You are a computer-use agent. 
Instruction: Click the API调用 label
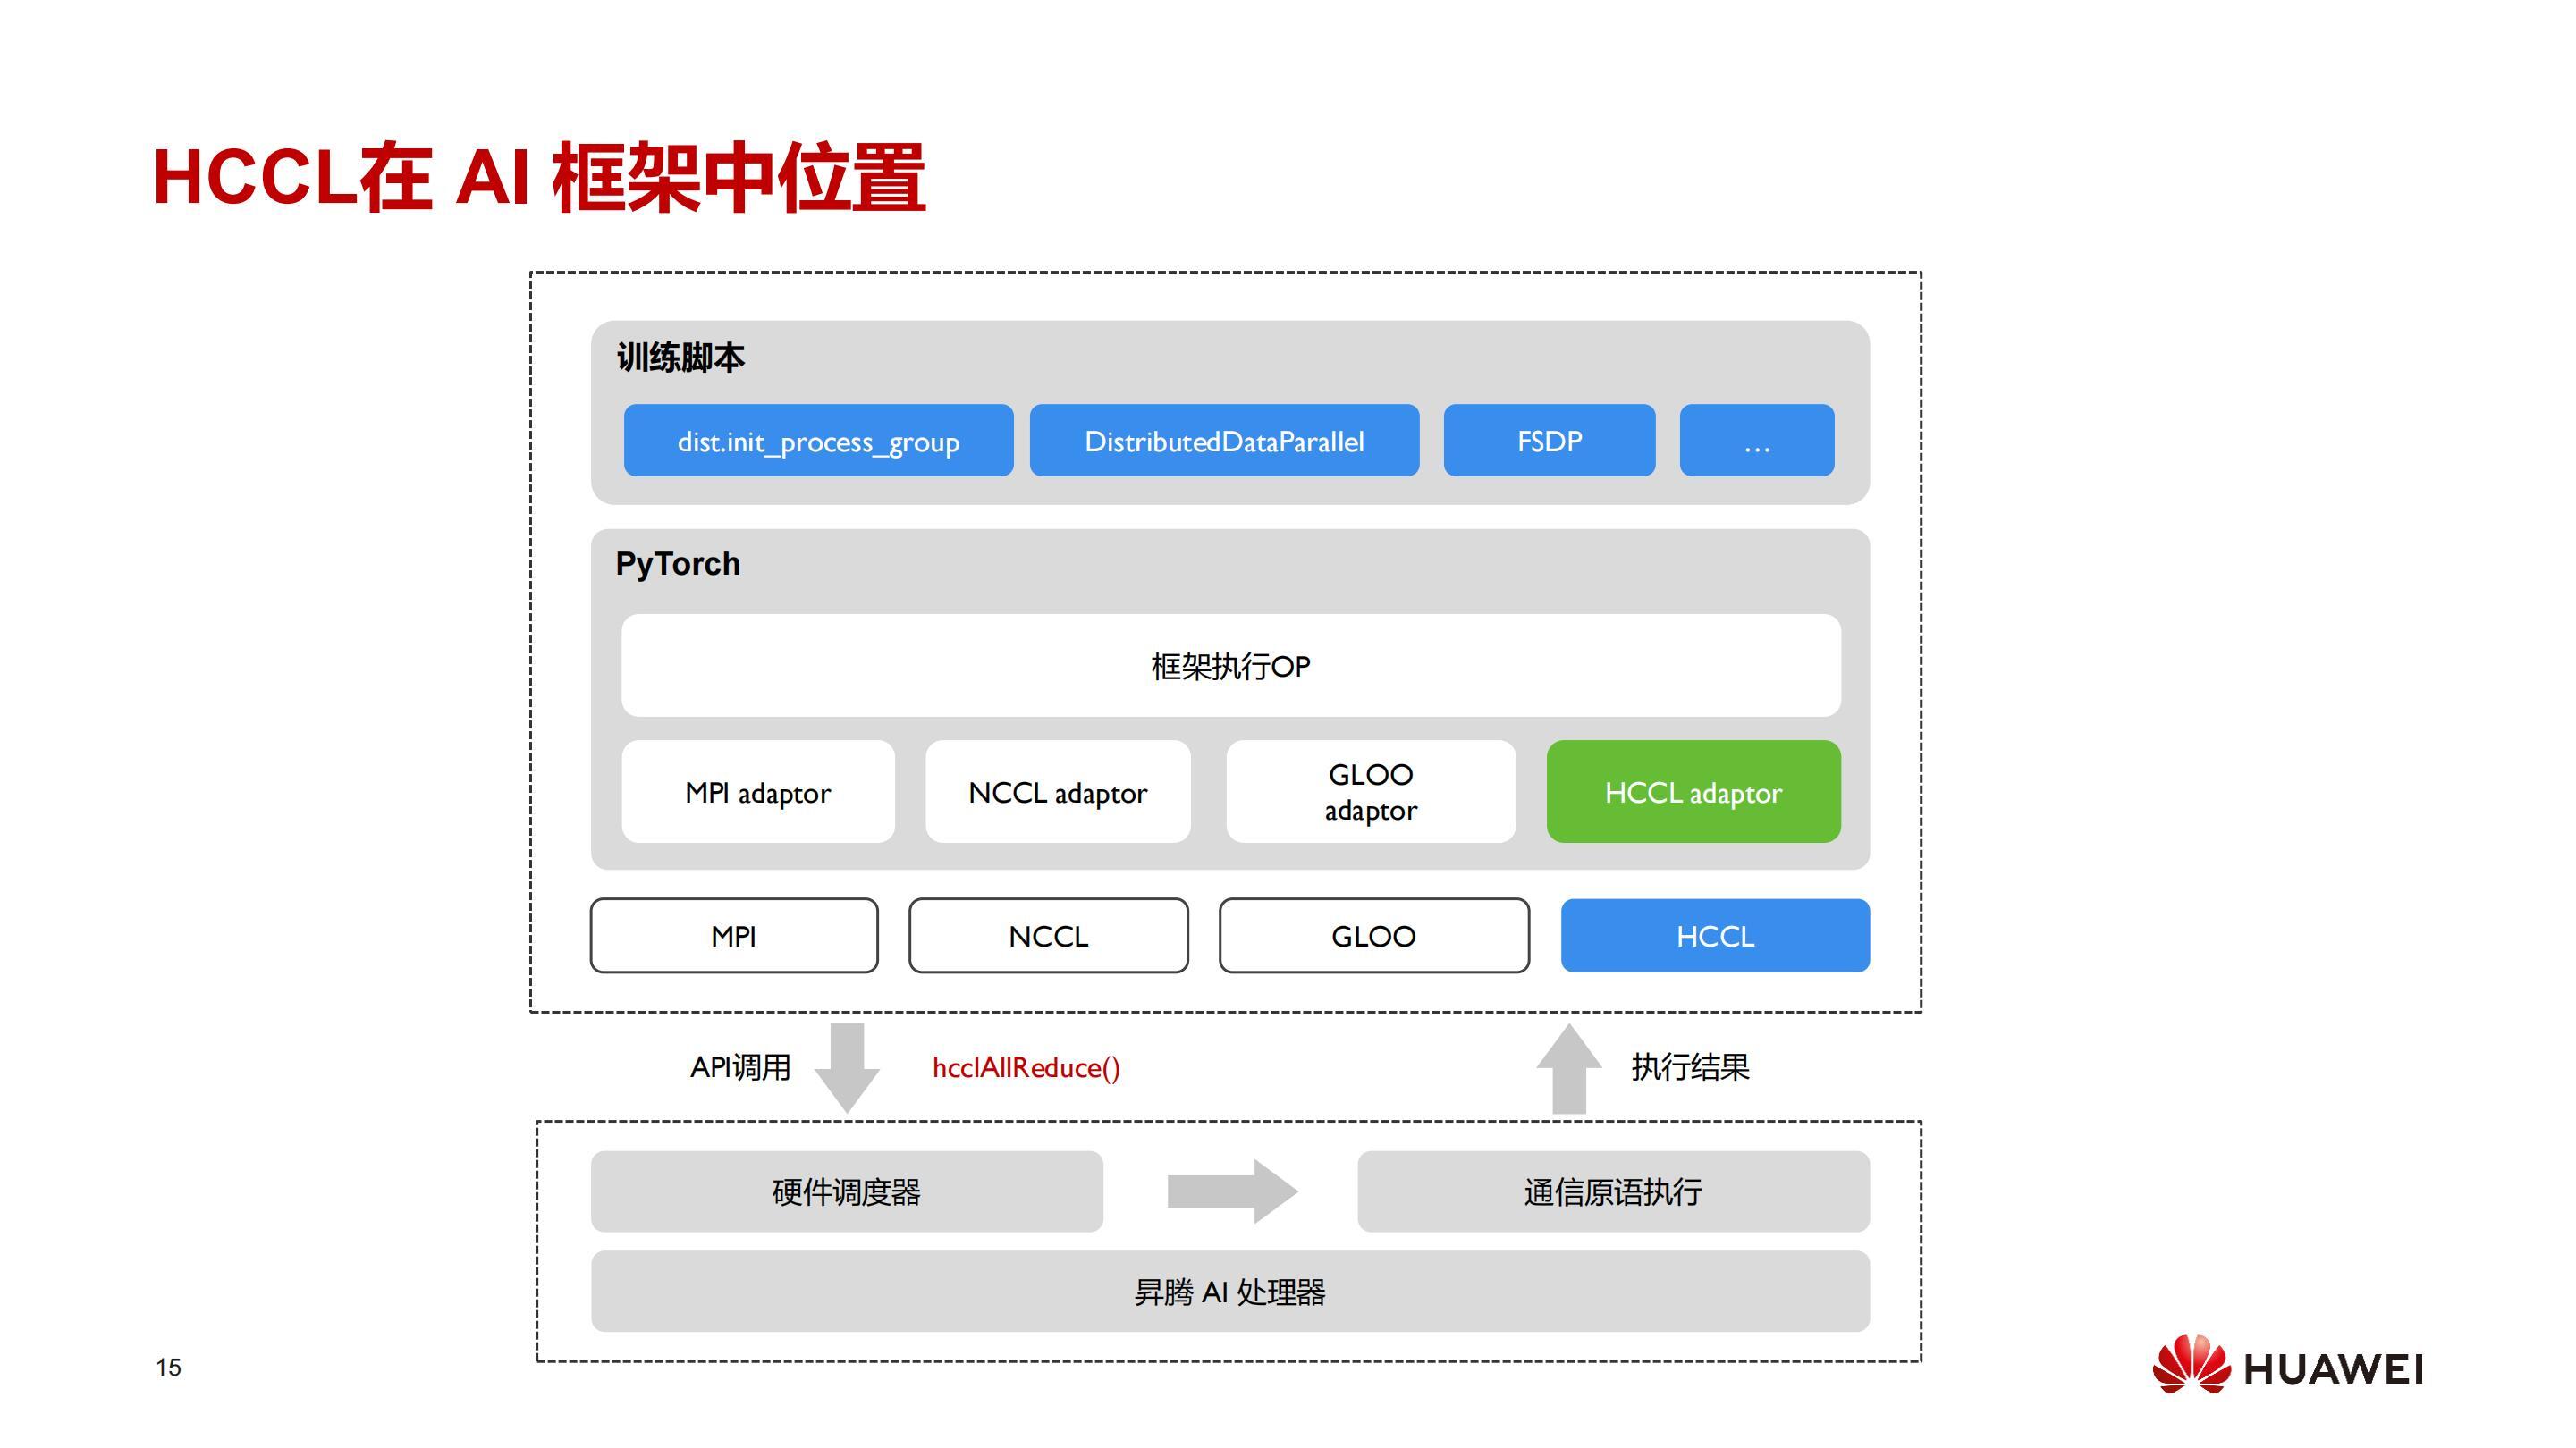coord(740,1067)
